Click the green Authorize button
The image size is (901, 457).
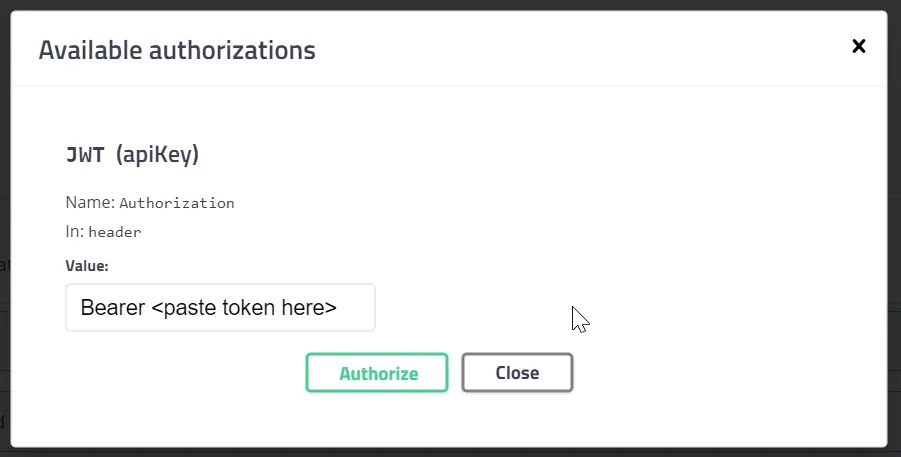(377, 372)
